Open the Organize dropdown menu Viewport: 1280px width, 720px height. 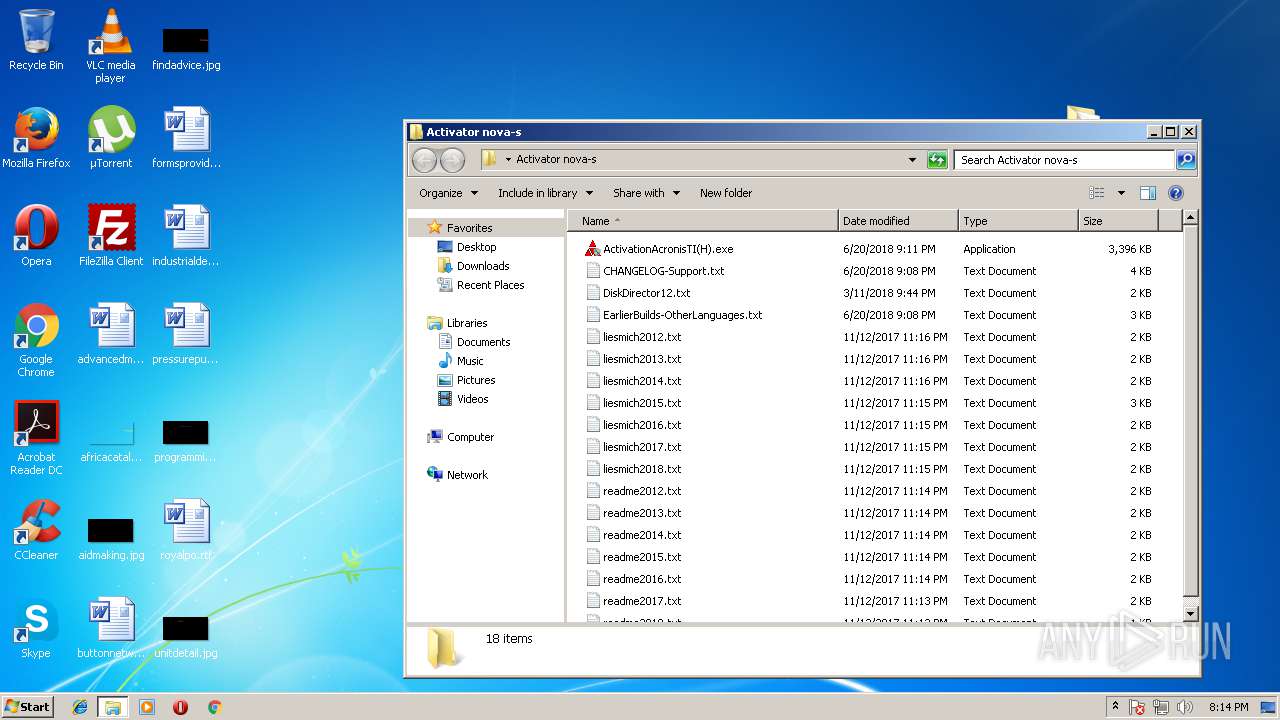tap(449, 193)
